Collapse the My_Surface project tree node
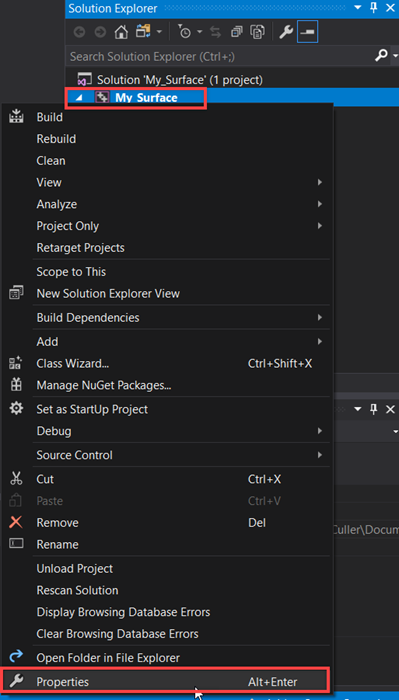Viewport: 399px width, 700px height. click(x=79, y=98)
